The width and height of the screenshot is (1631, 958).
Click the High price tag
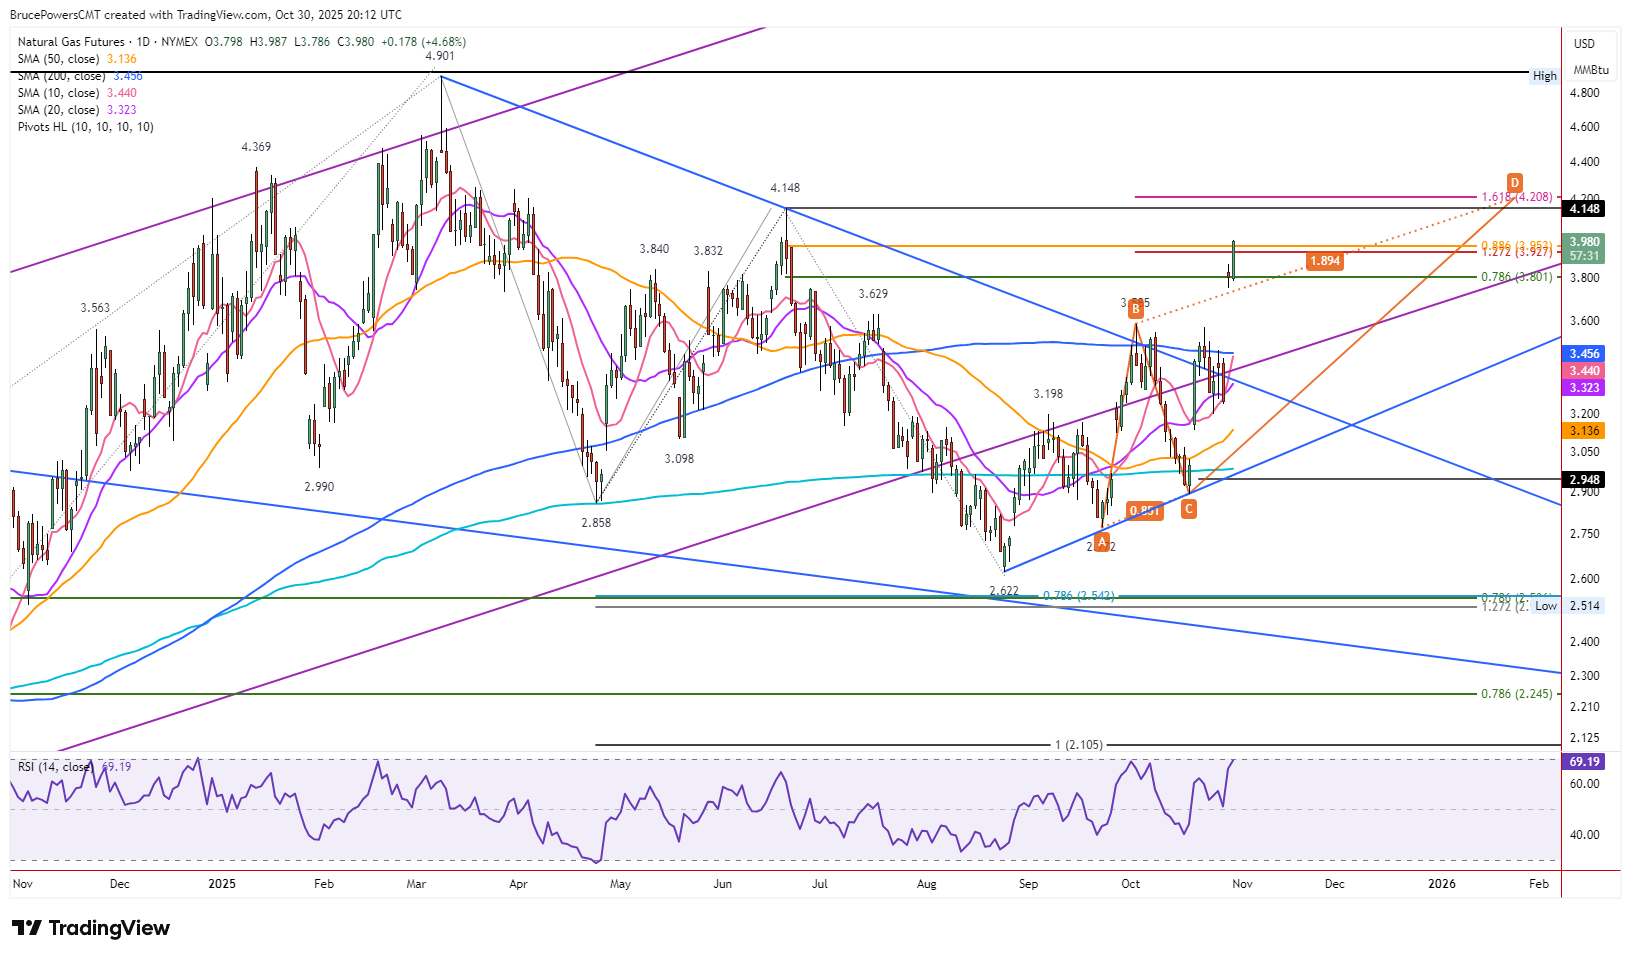(1545, 76)
